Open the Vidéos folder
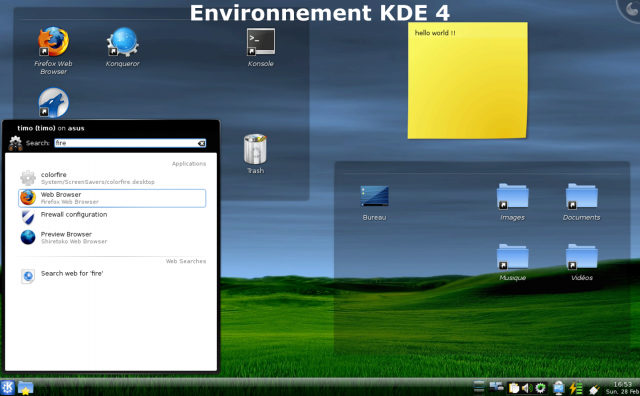Viewport: 640px width, 396px height. point(582,263)
